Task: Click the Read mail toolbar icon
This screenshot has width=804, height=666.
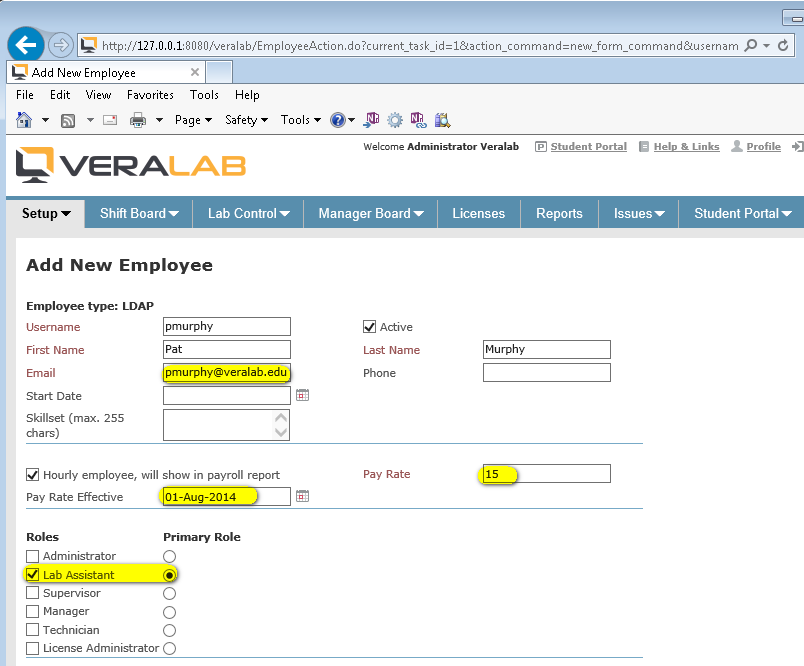Action: click(x=110, y=120)
